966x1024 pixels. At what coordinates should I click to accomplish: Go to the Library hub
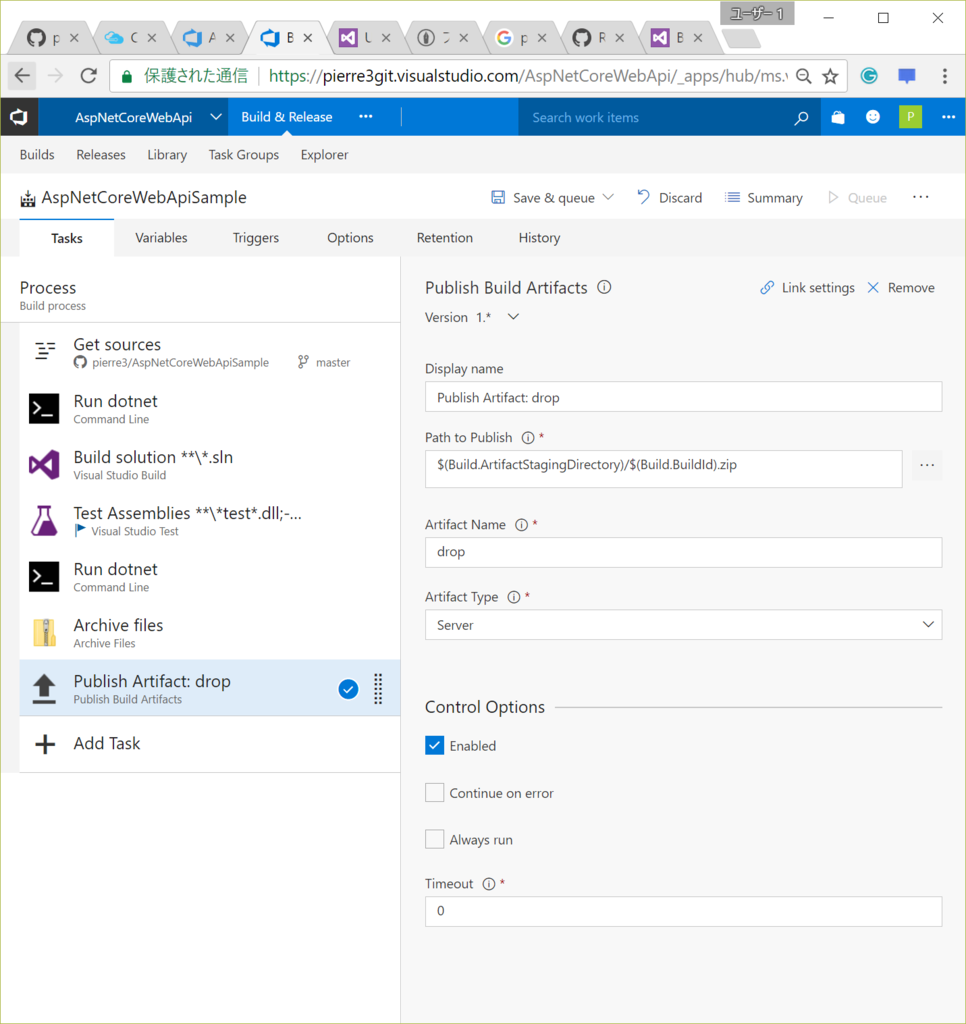point(167,155)
